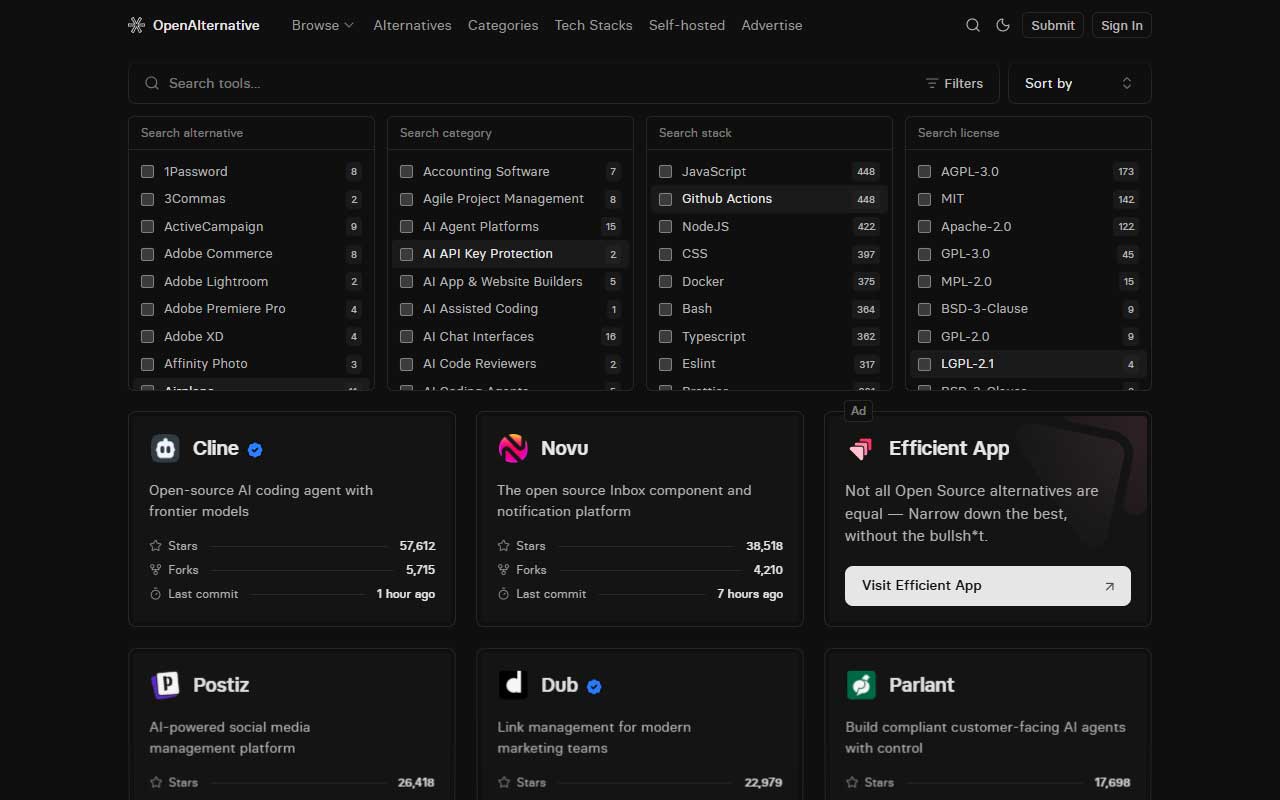Click the OpenAlternative logo icon
This screenshot has width=1280, height=800.
click(x=137, y=25)
